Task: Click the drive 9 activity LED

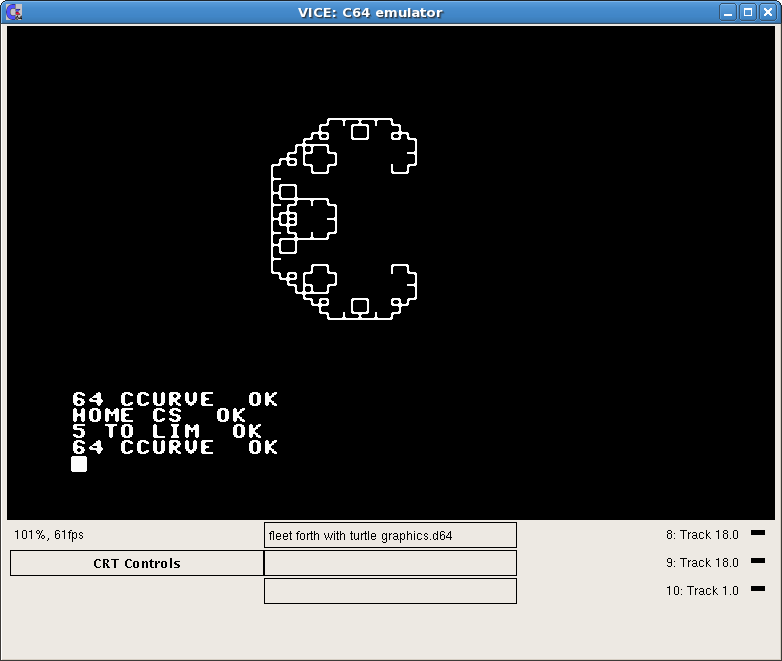Action: point(757,561)
